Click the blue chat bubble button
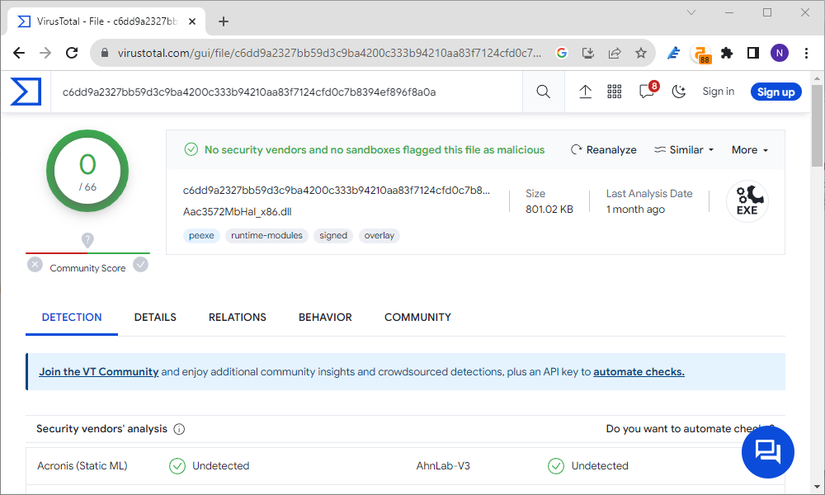The width and height of the screenshot is (825, 495). (x=767, y=451)
